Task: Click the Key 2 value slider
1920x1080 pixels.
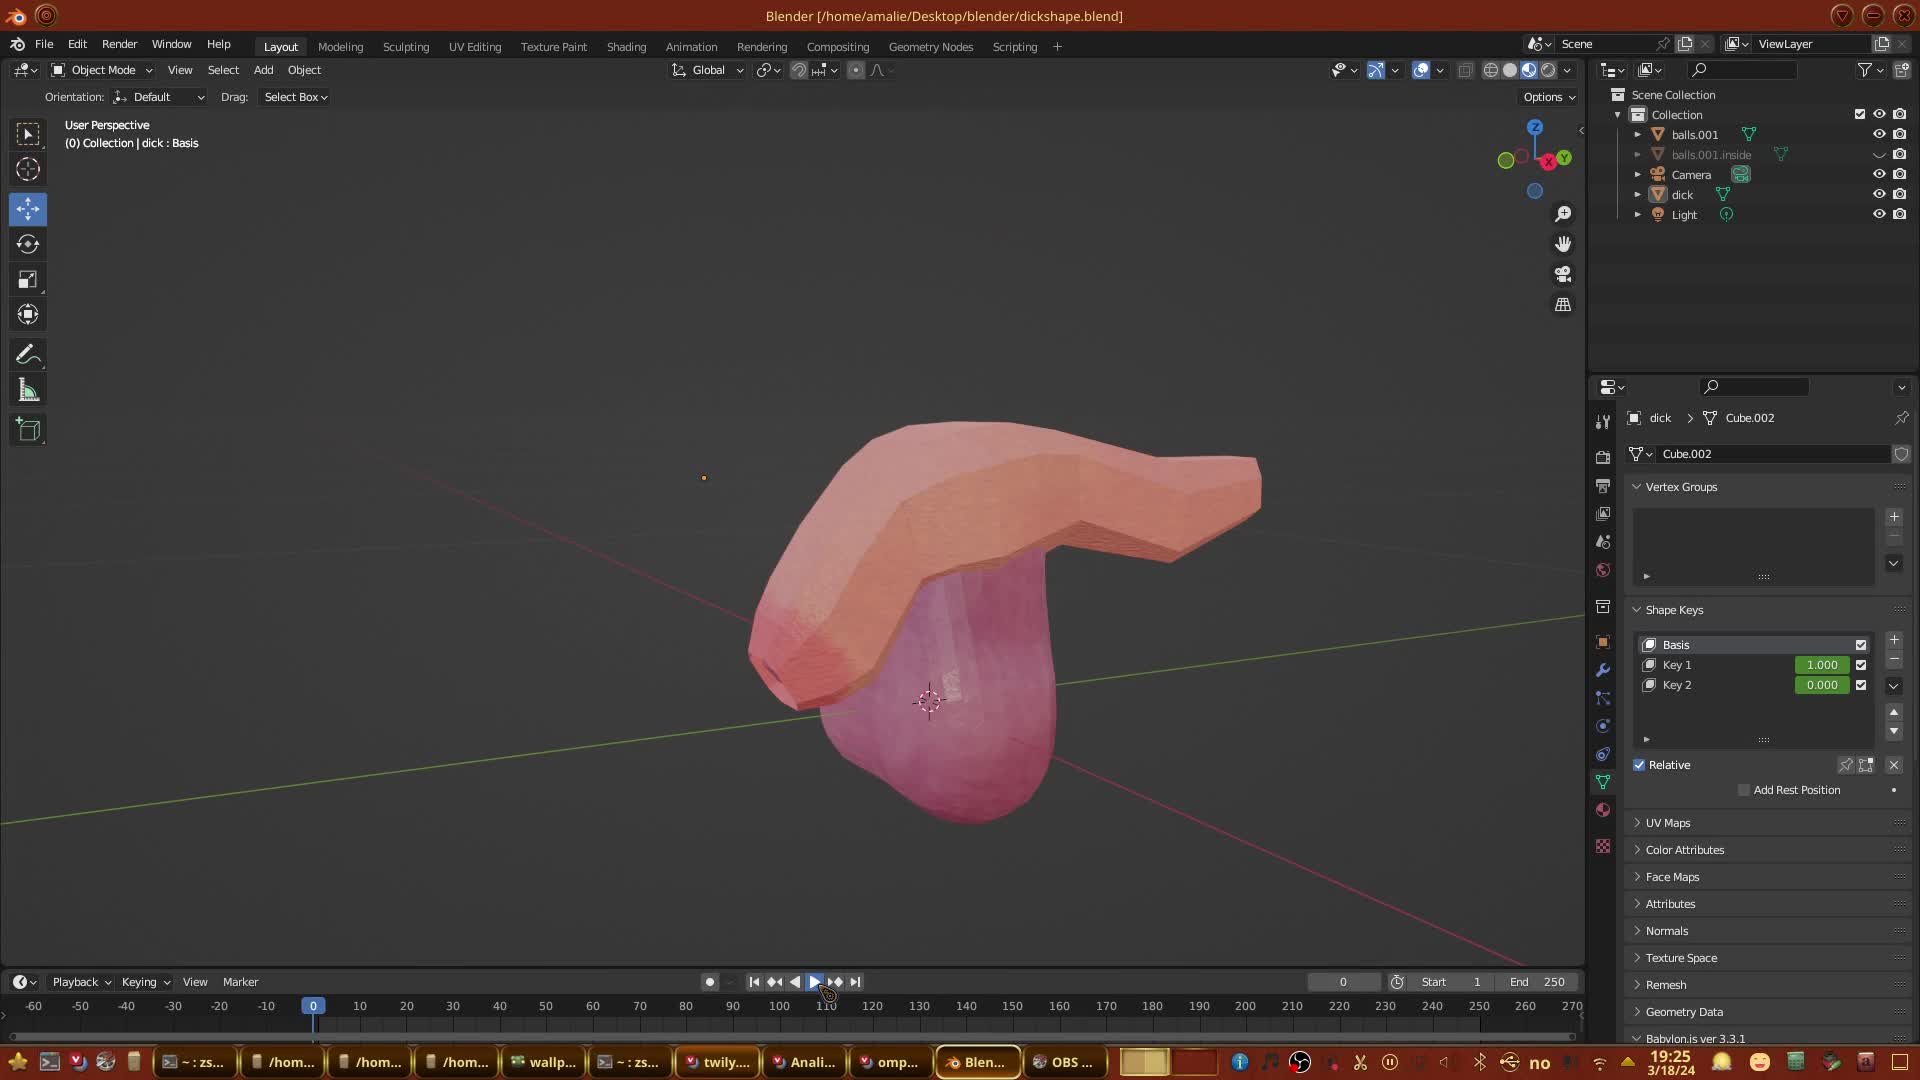Action: click(x=1821, y=685)
